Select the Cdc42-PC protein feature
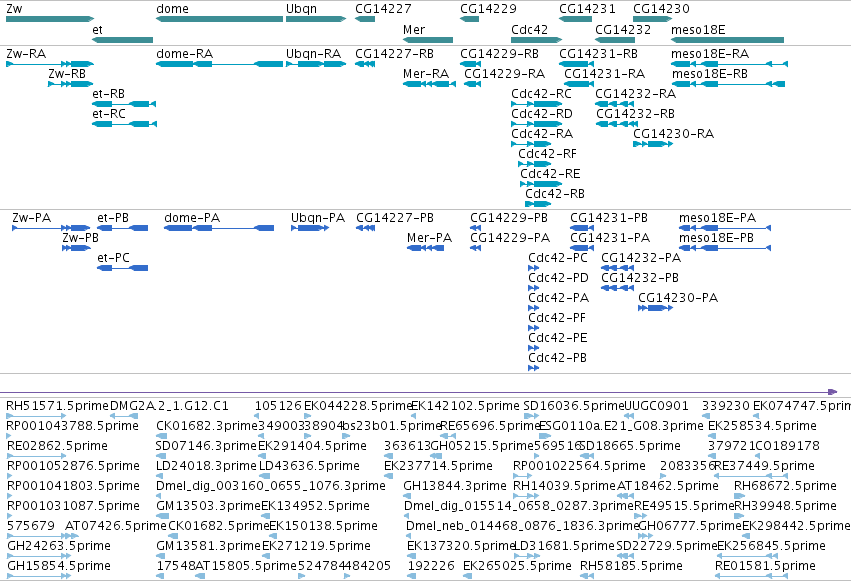This screenshot has height=581, width=851. [x=534, y=268]
